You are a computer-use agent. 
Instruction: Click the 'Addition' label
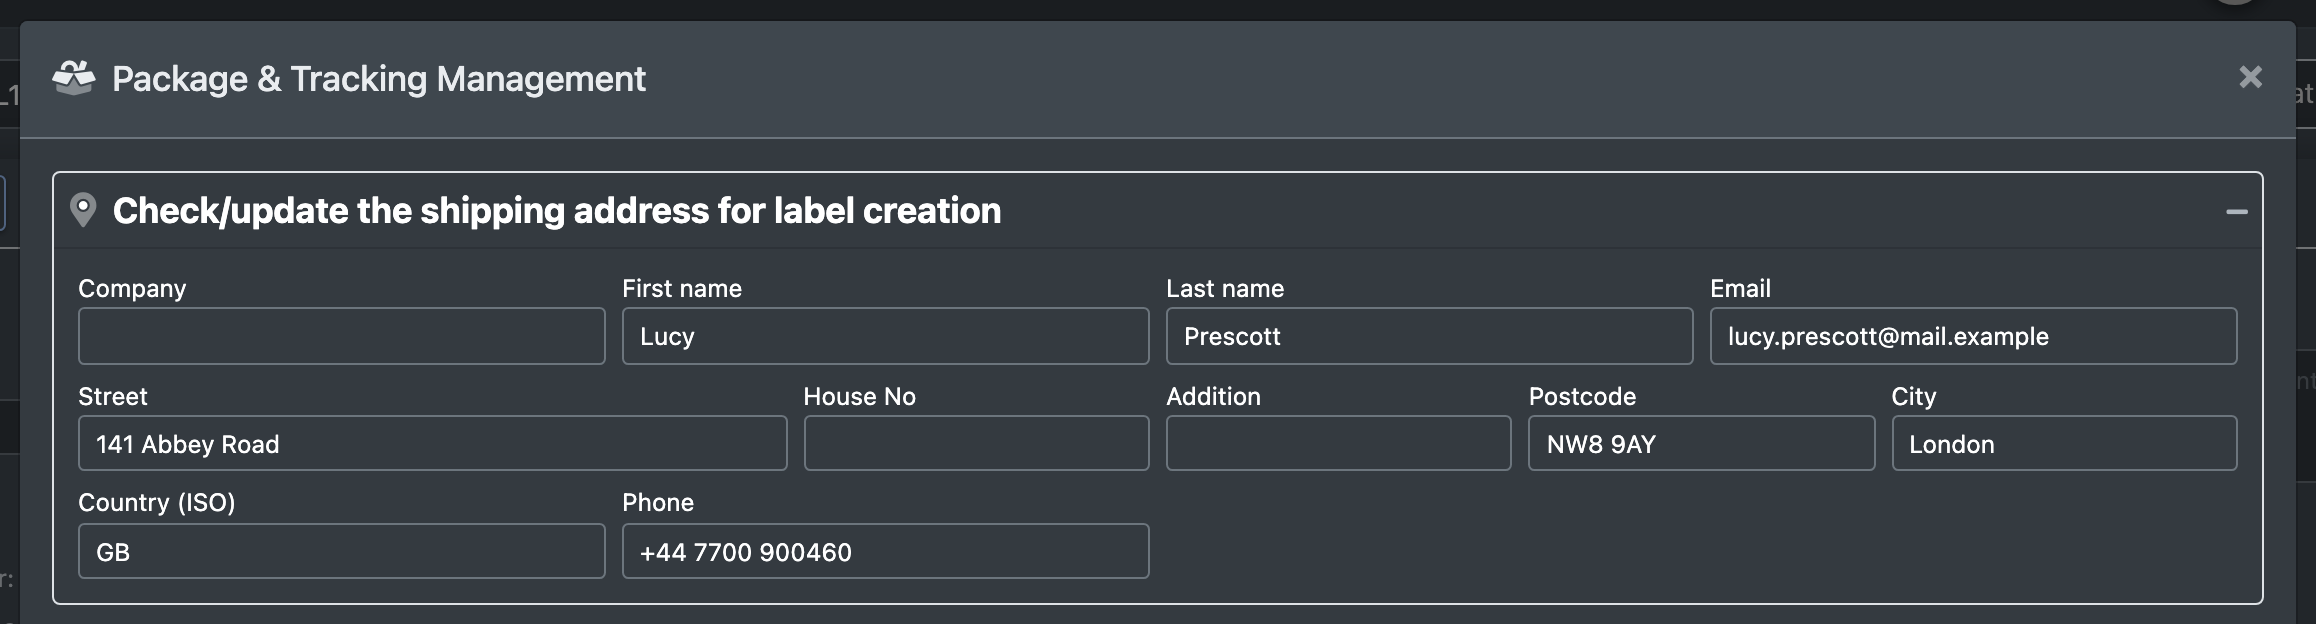click(x=1213, y=396)
